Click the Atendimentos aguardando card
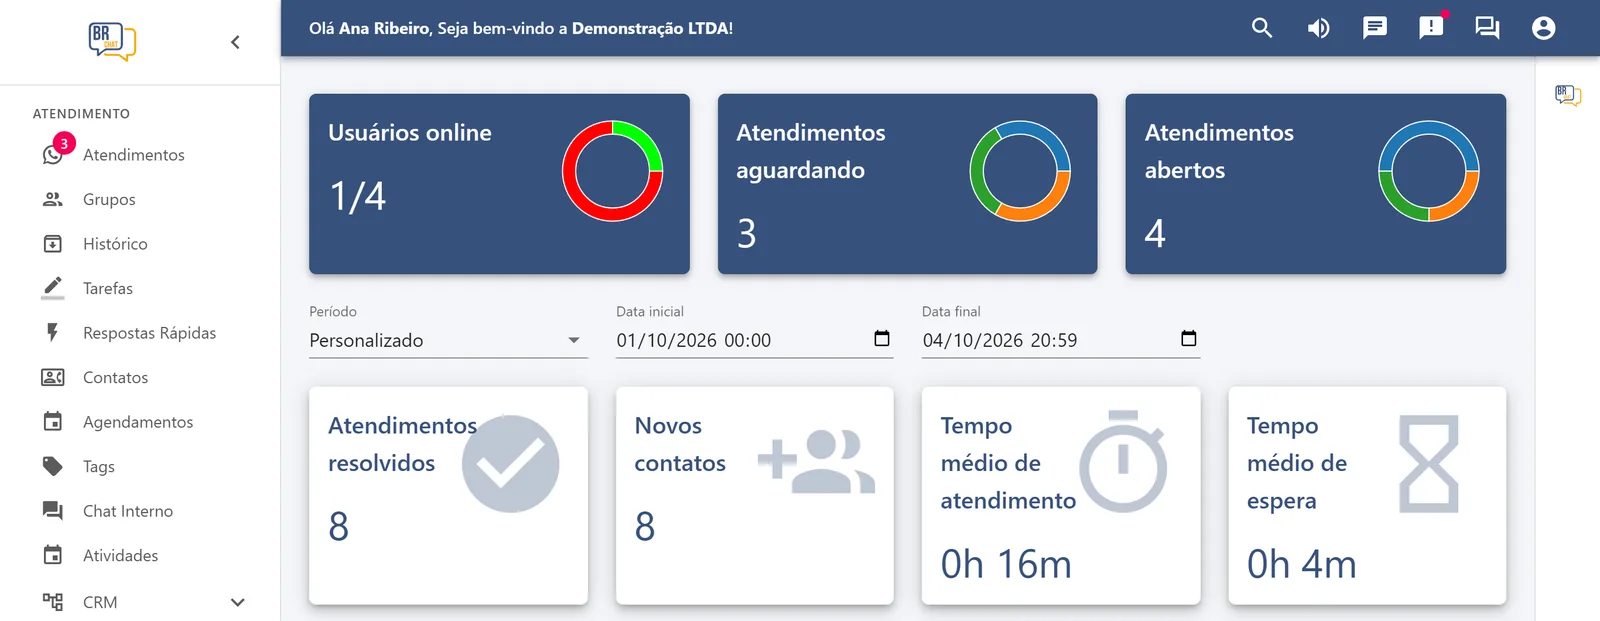The image size is (1600, 621). tap(907, 184)
